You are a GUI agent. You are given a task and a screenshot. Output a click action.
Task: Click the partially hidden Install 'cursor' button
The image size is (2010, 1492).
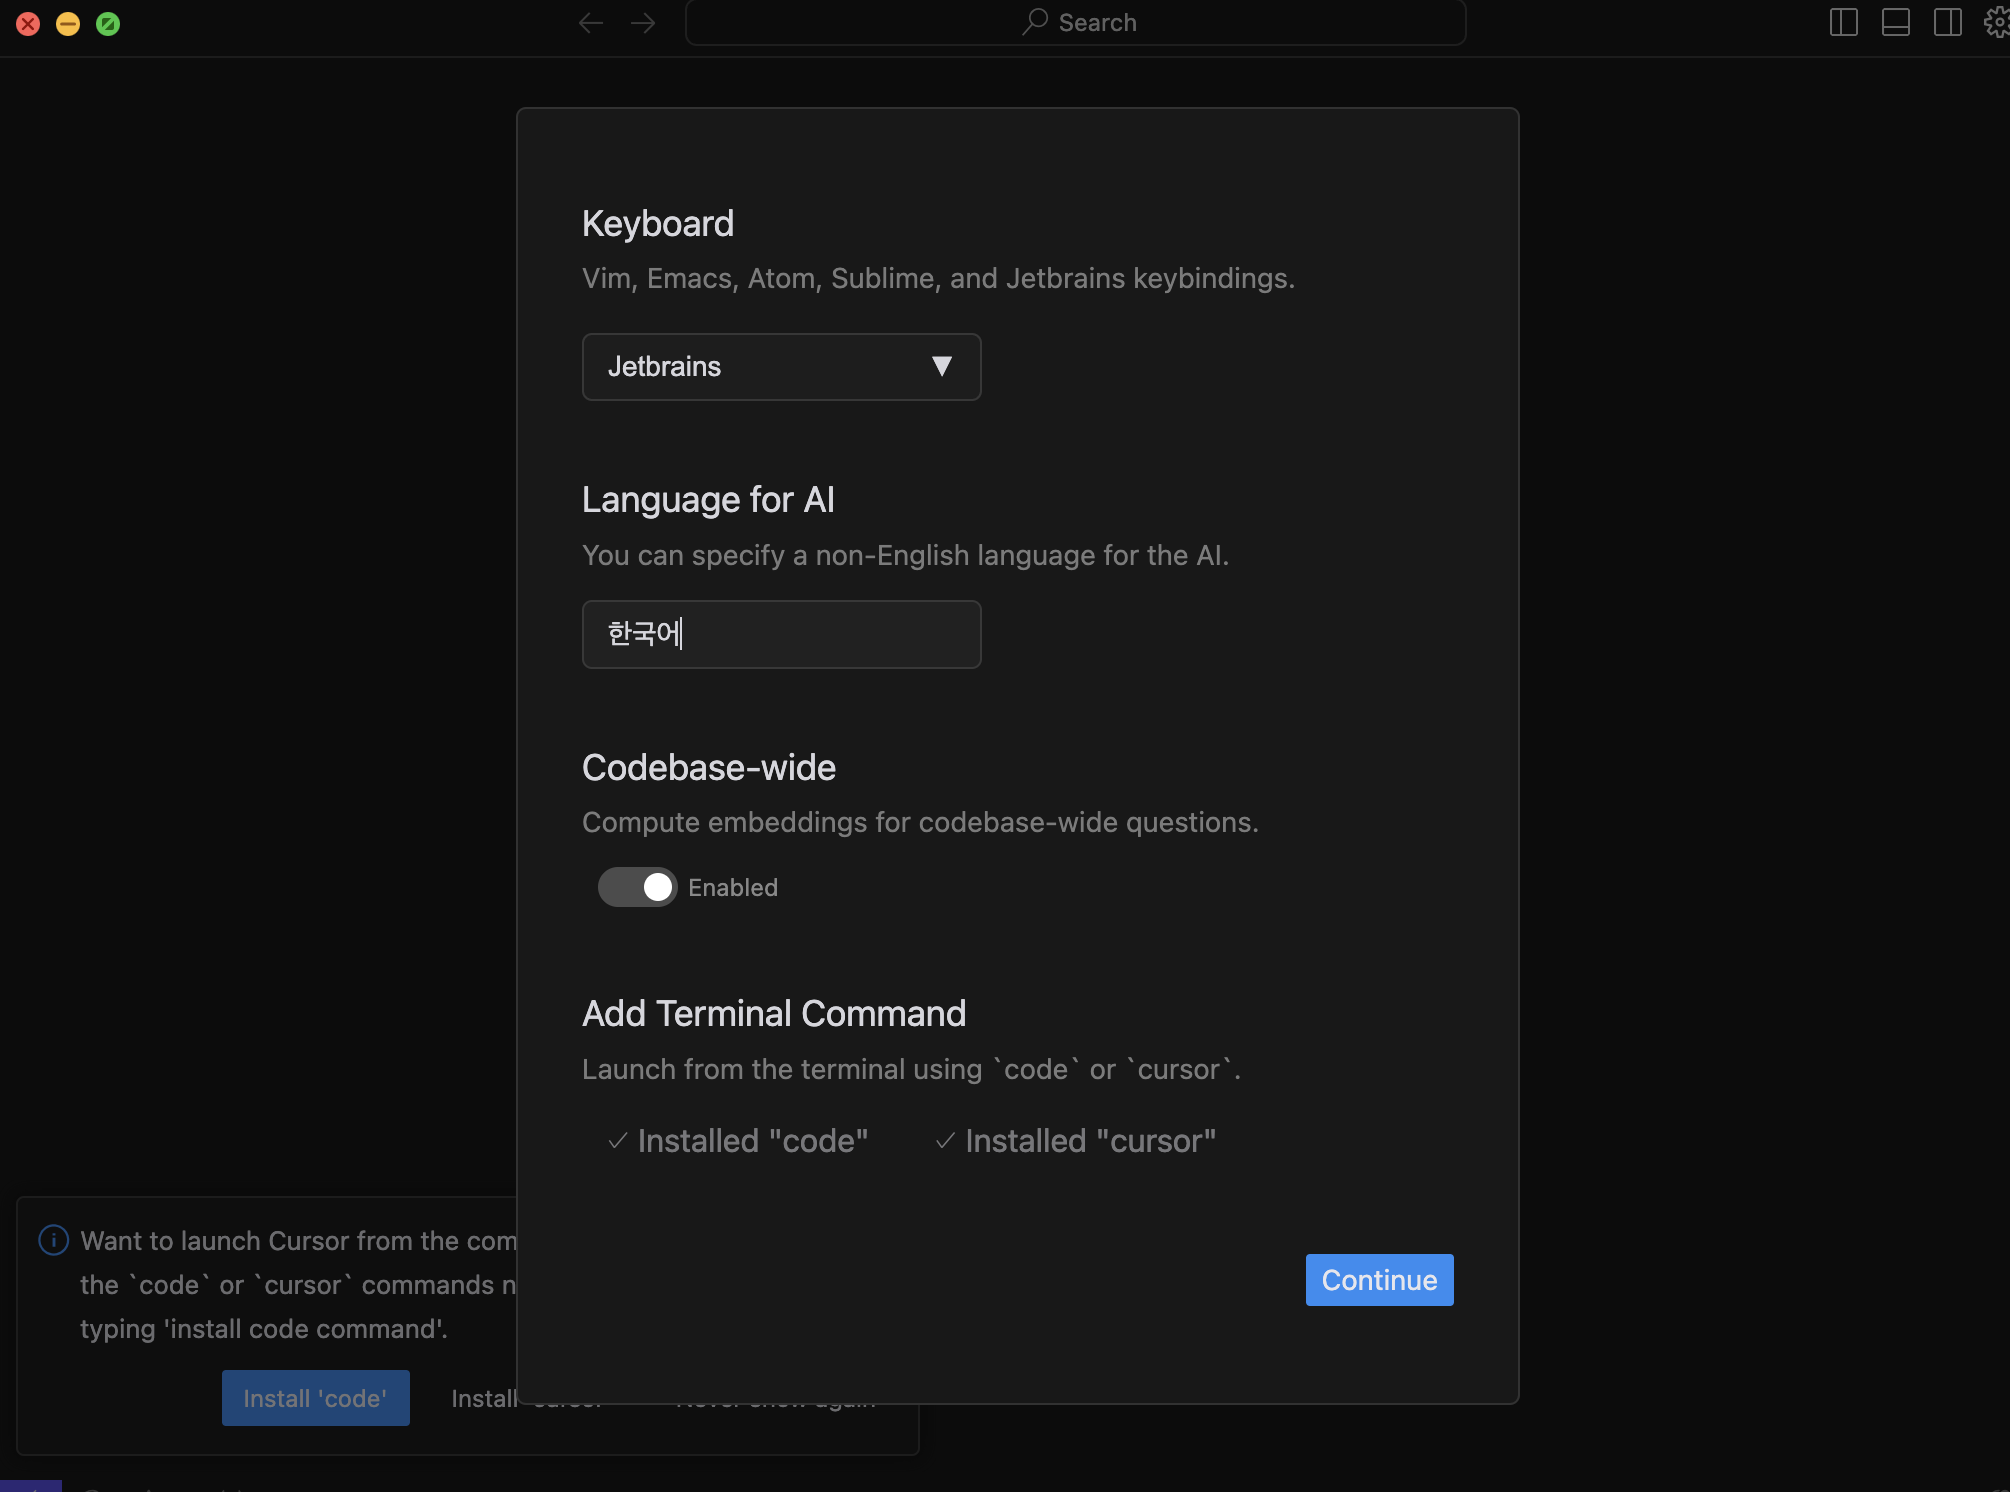point(484,1398)
